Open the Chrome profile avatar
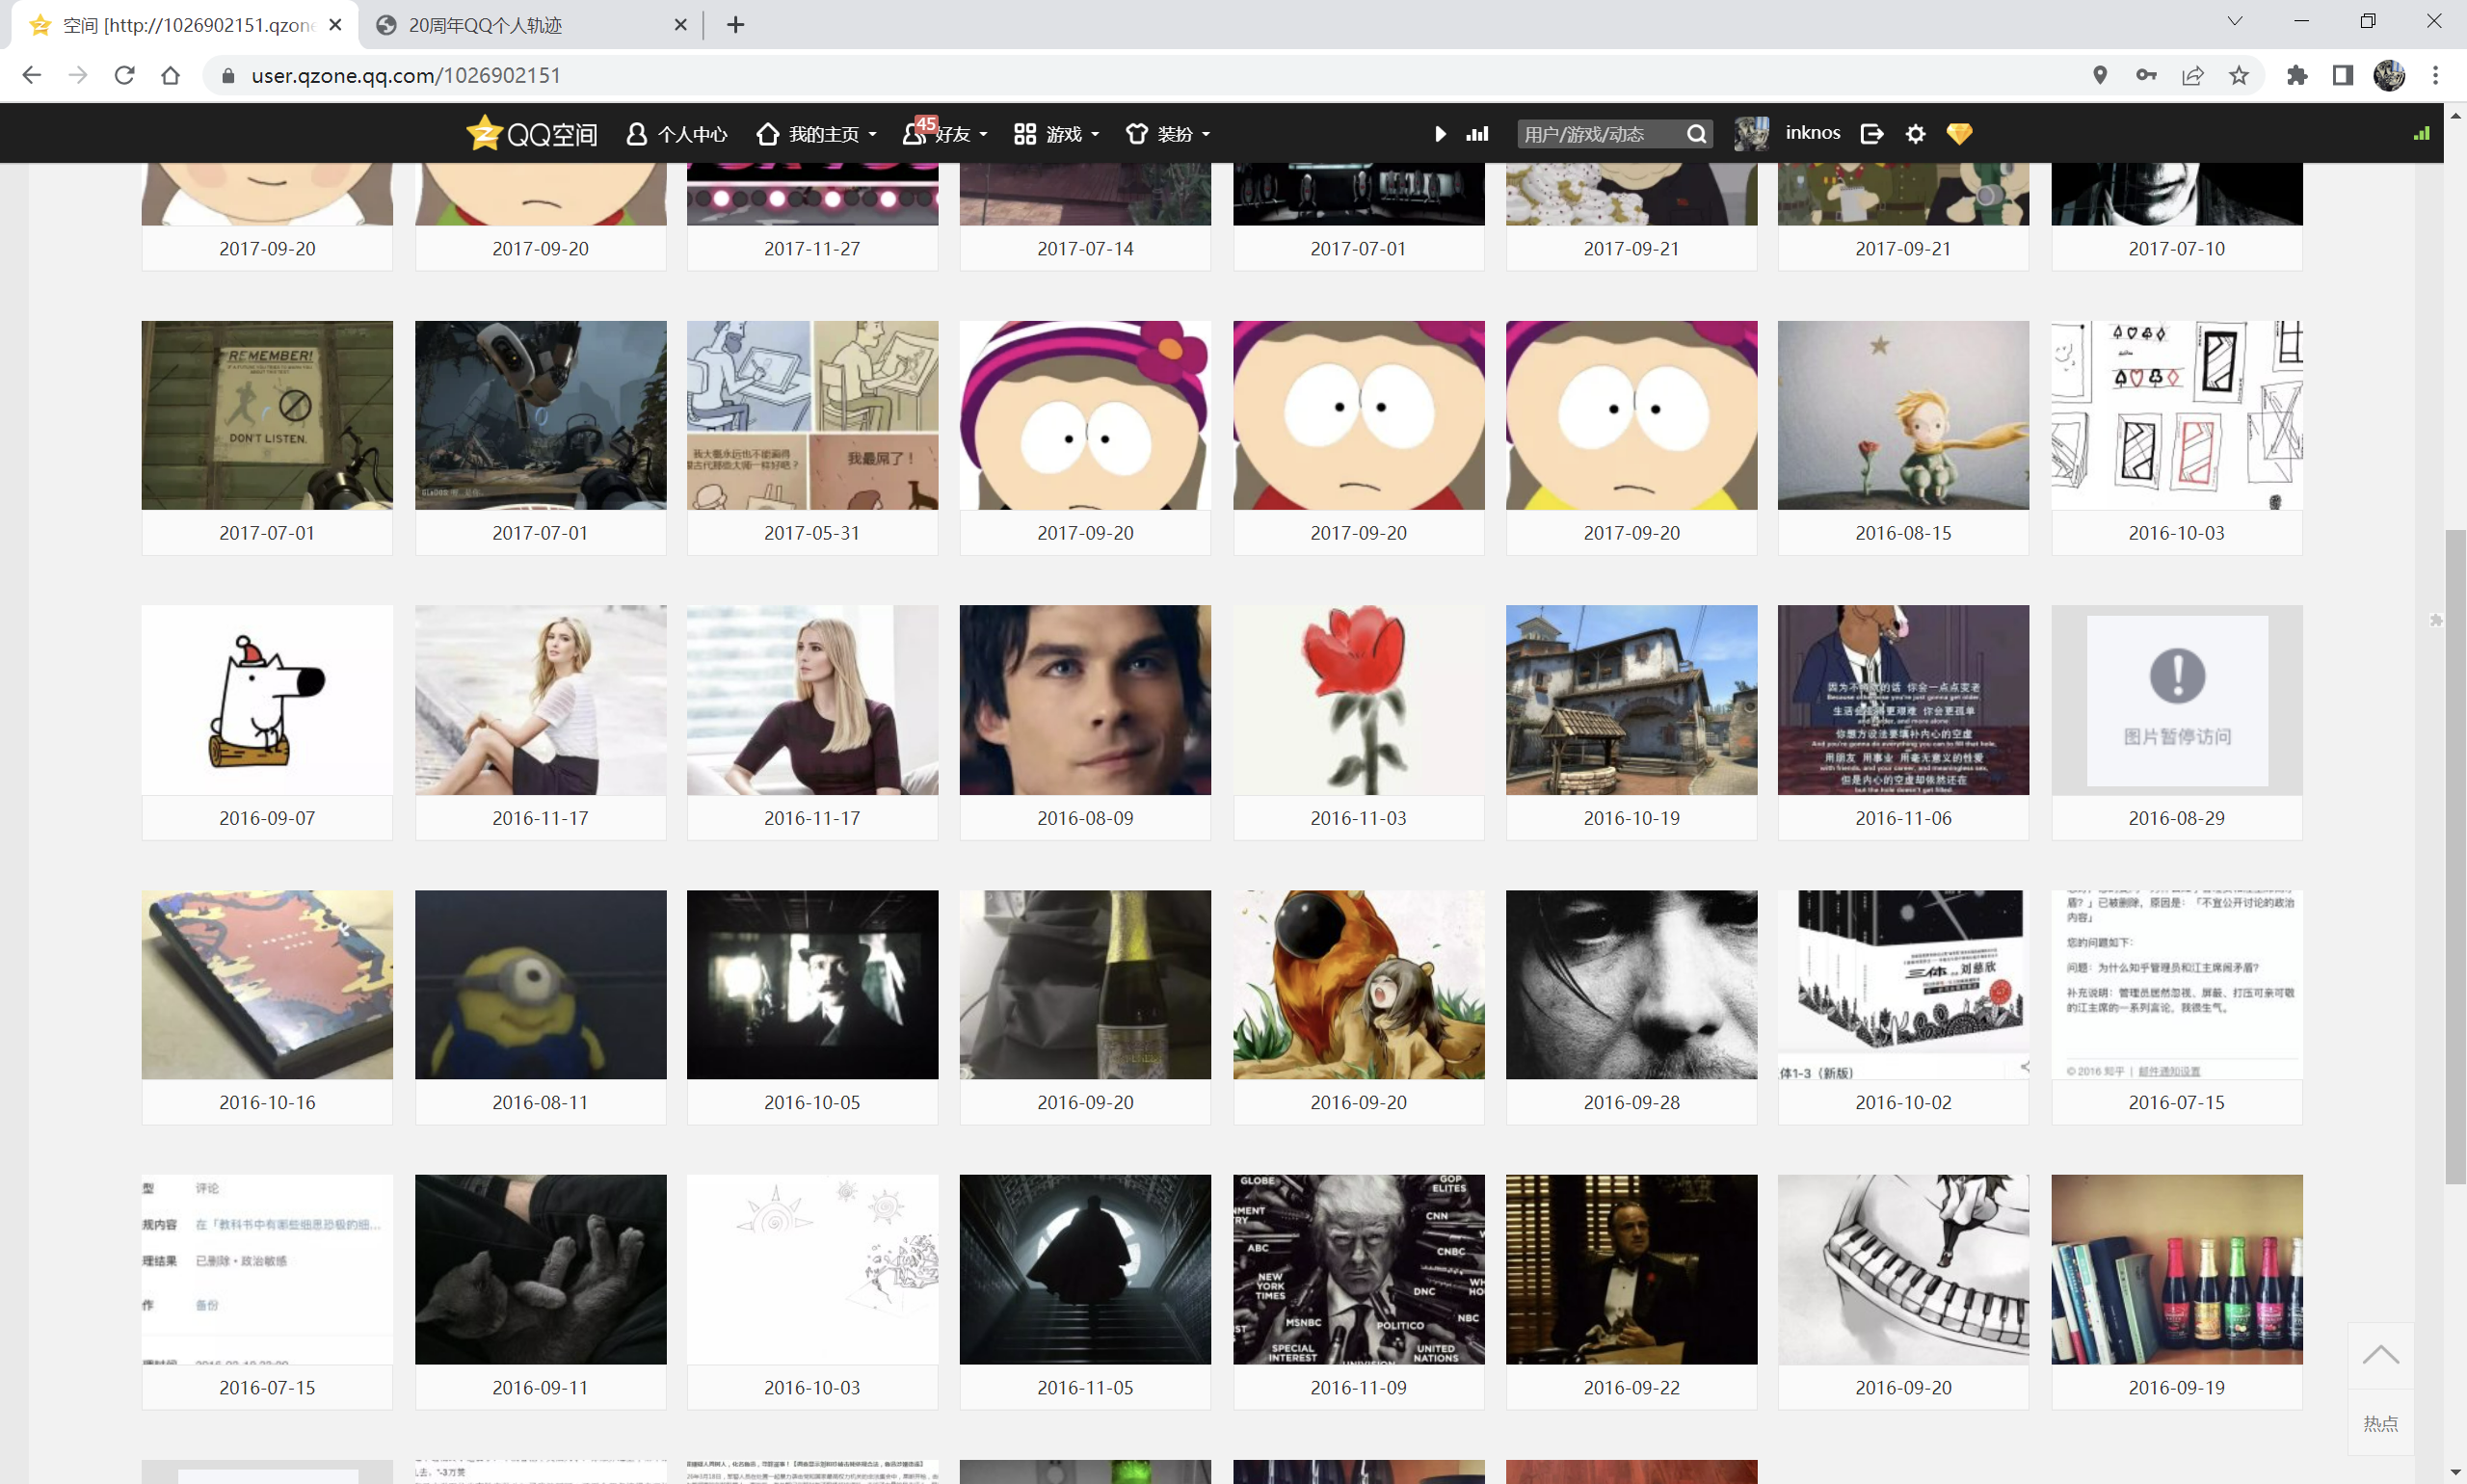 click(x=2389, y=75)
